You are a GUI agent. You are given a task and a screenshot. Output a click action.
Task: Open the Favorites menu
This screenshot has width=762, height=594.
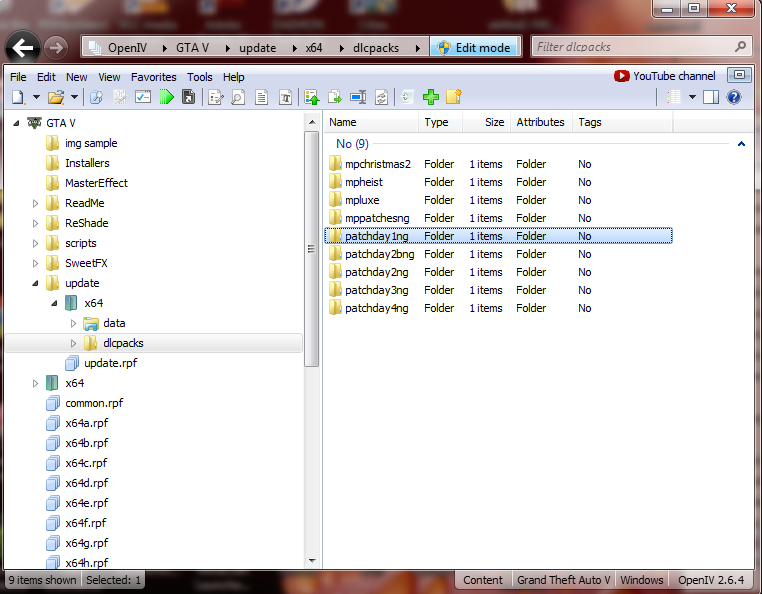[x=154, y=77]
